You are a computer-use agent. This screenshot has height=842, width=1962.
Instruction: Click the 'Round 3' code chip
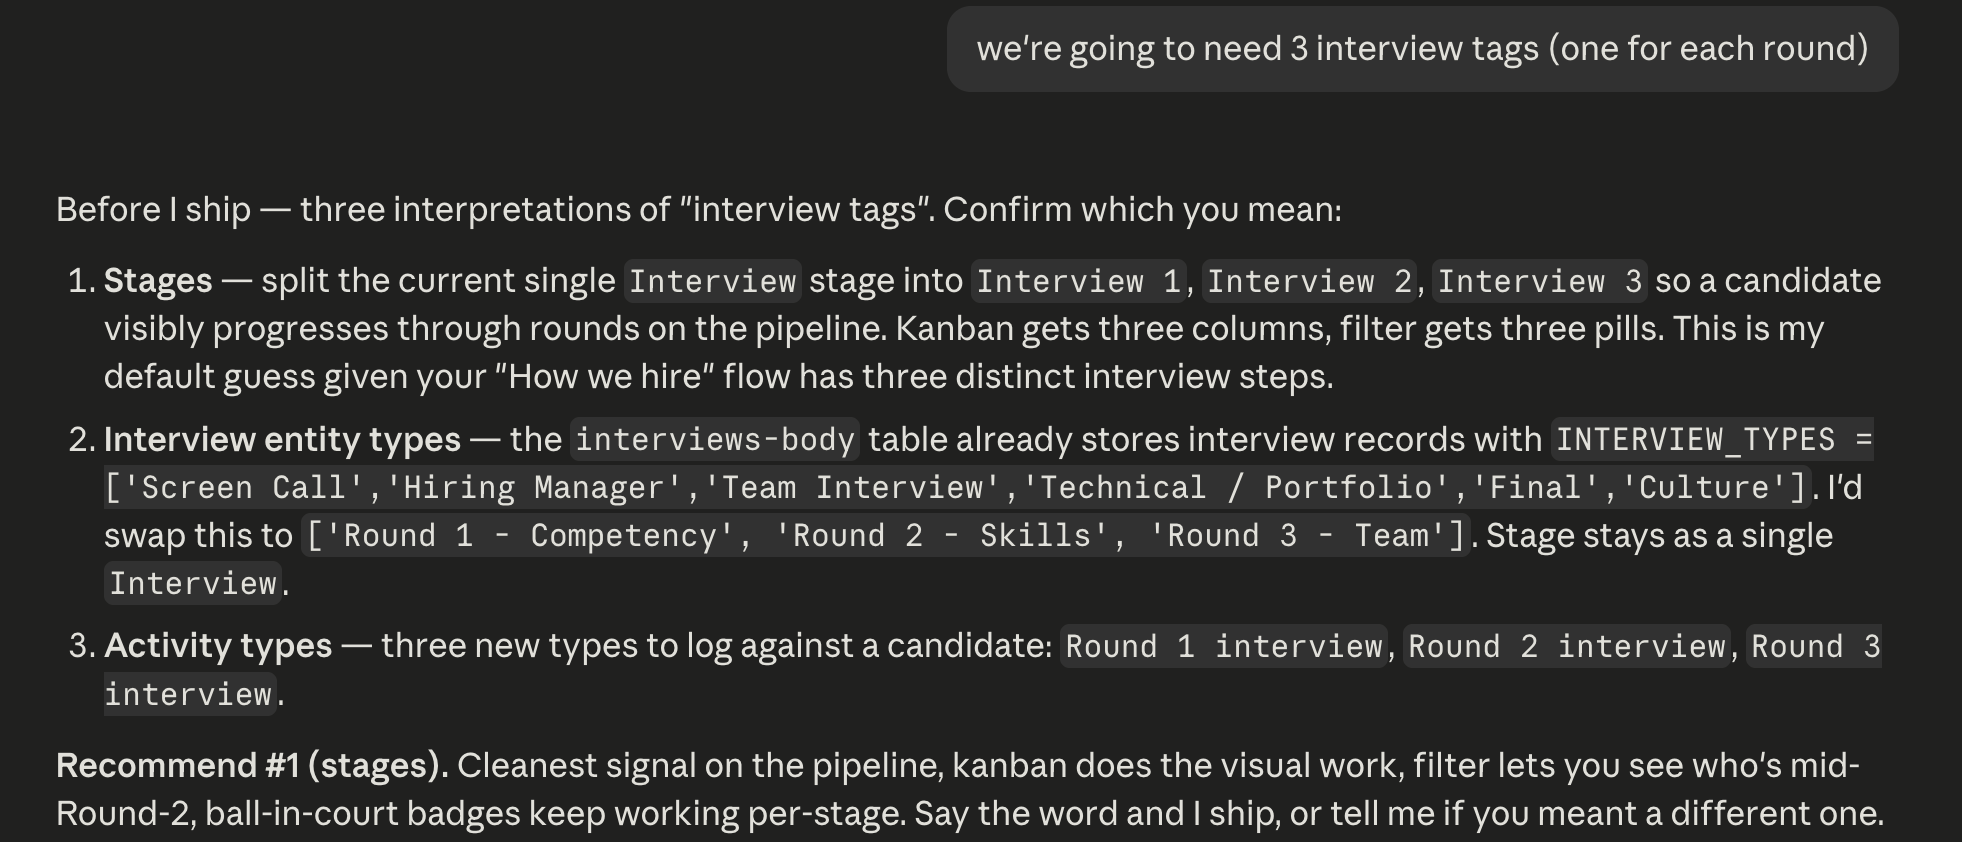point(1815,646)
